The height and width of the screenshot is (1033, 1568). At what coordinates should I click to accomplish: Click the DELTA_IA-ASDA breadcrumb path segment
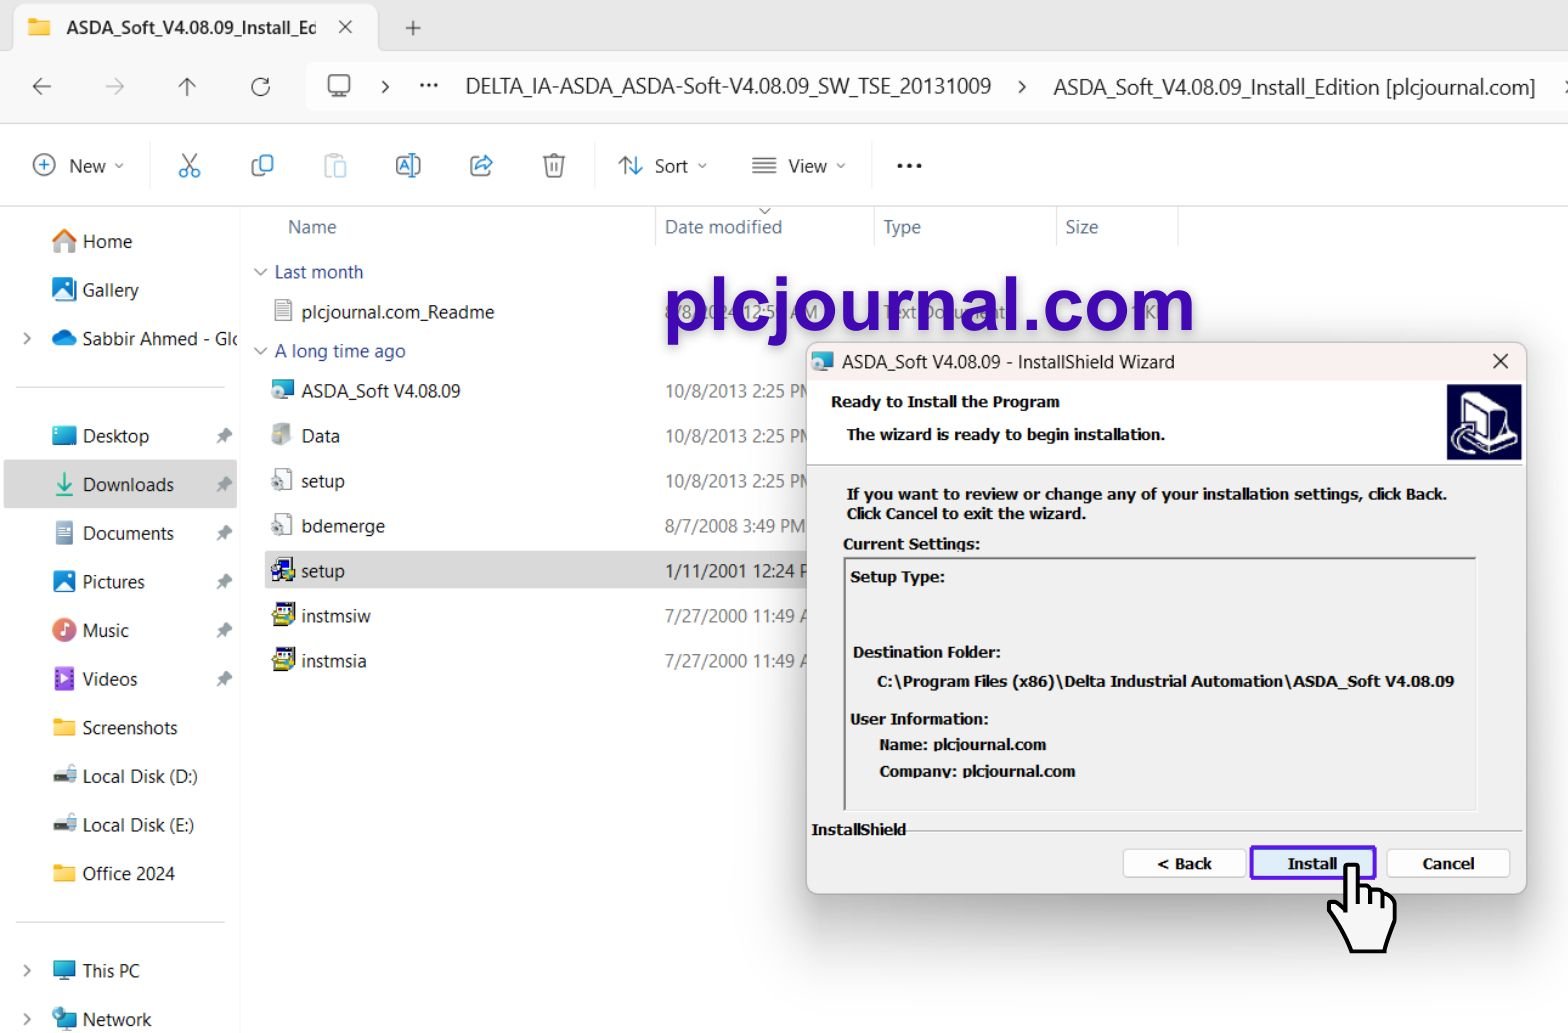tap(728, 86)
